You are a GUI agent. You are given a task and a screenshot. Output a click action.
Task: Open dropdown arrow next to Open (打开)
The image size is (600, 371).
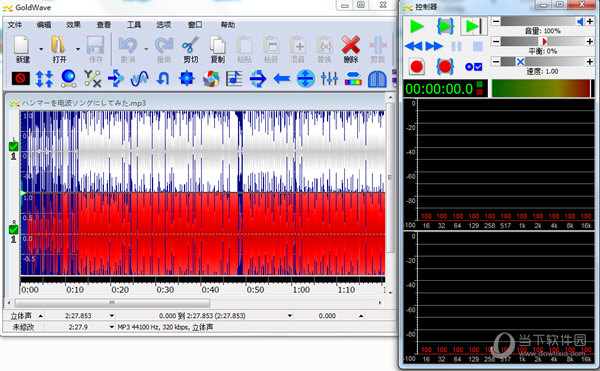[x=78, y=49]
